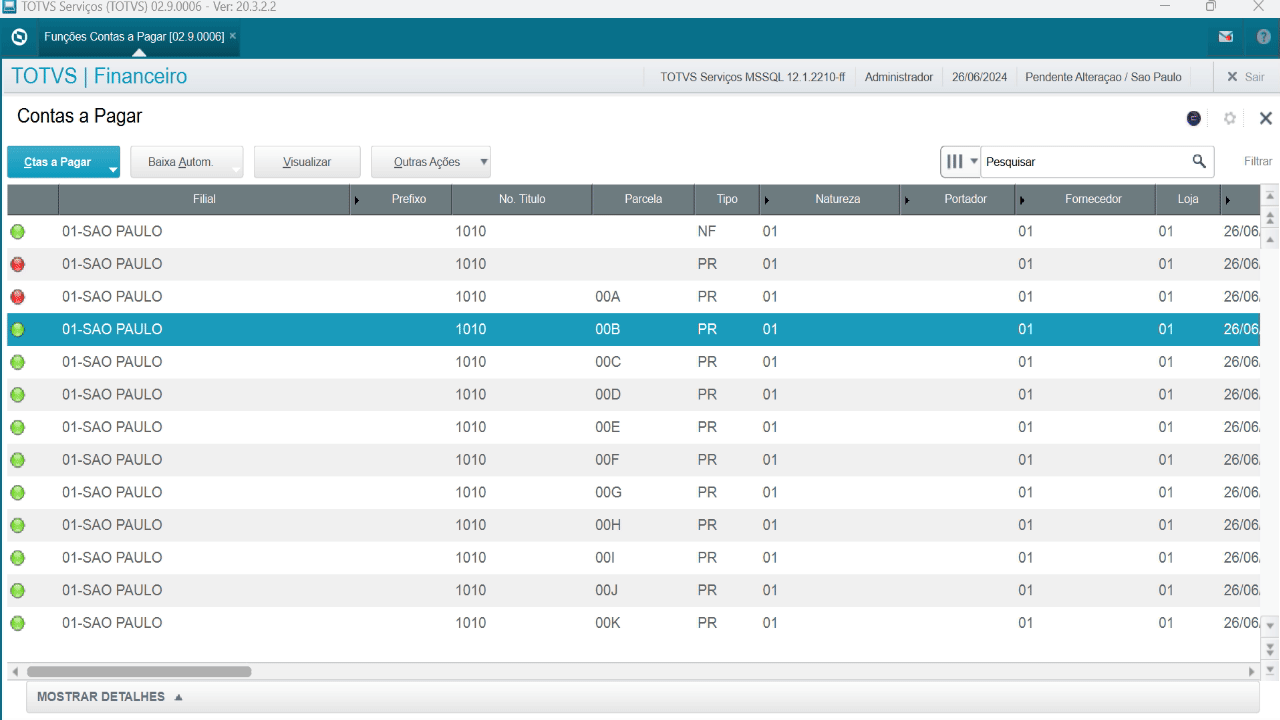The image size is (1280, 720).
Task: Click green status icon of parcela 00E
Action: [x=17, y=427]
